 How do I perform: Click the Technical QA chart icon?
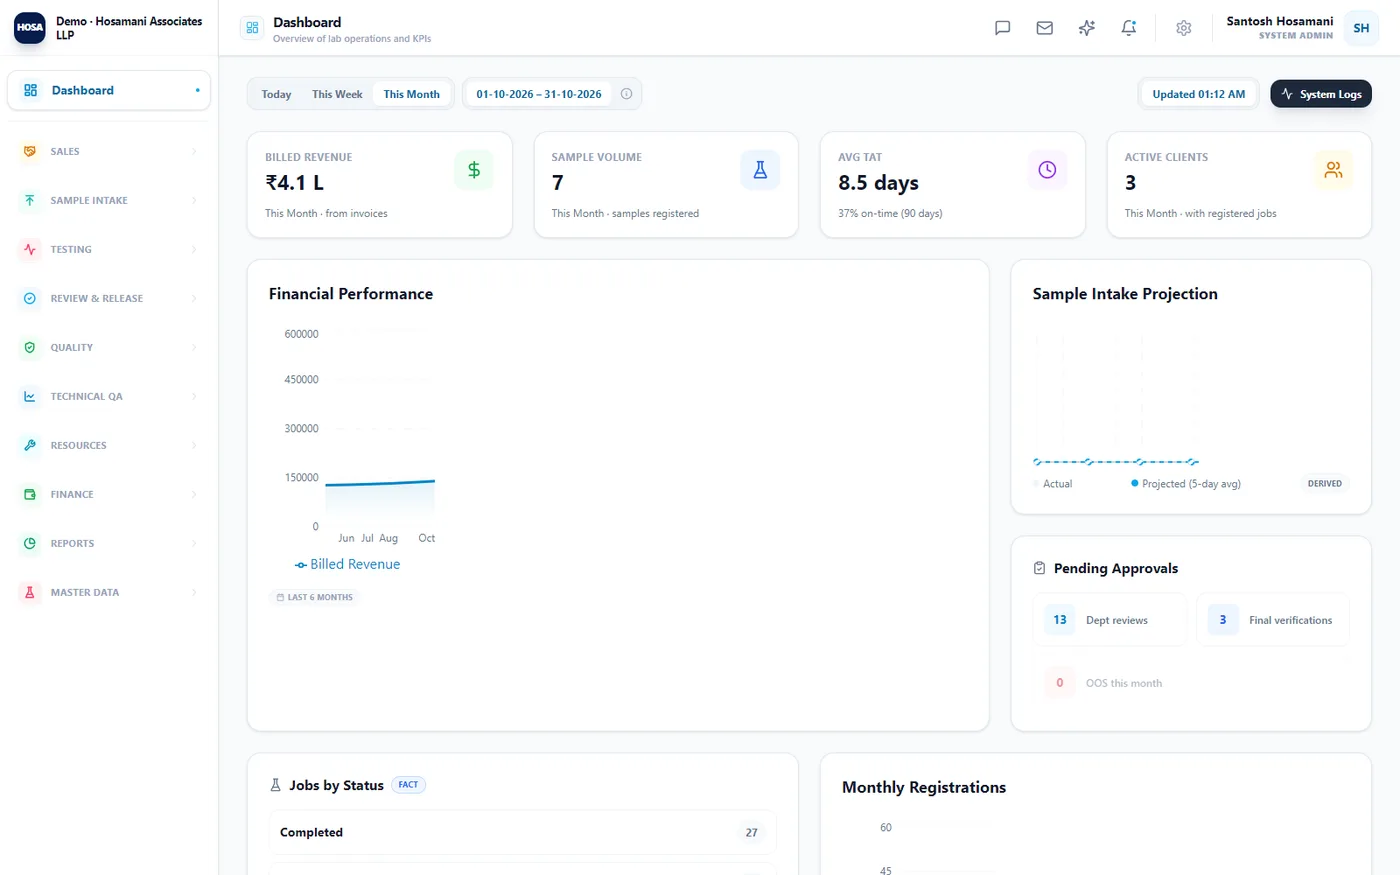30,396
